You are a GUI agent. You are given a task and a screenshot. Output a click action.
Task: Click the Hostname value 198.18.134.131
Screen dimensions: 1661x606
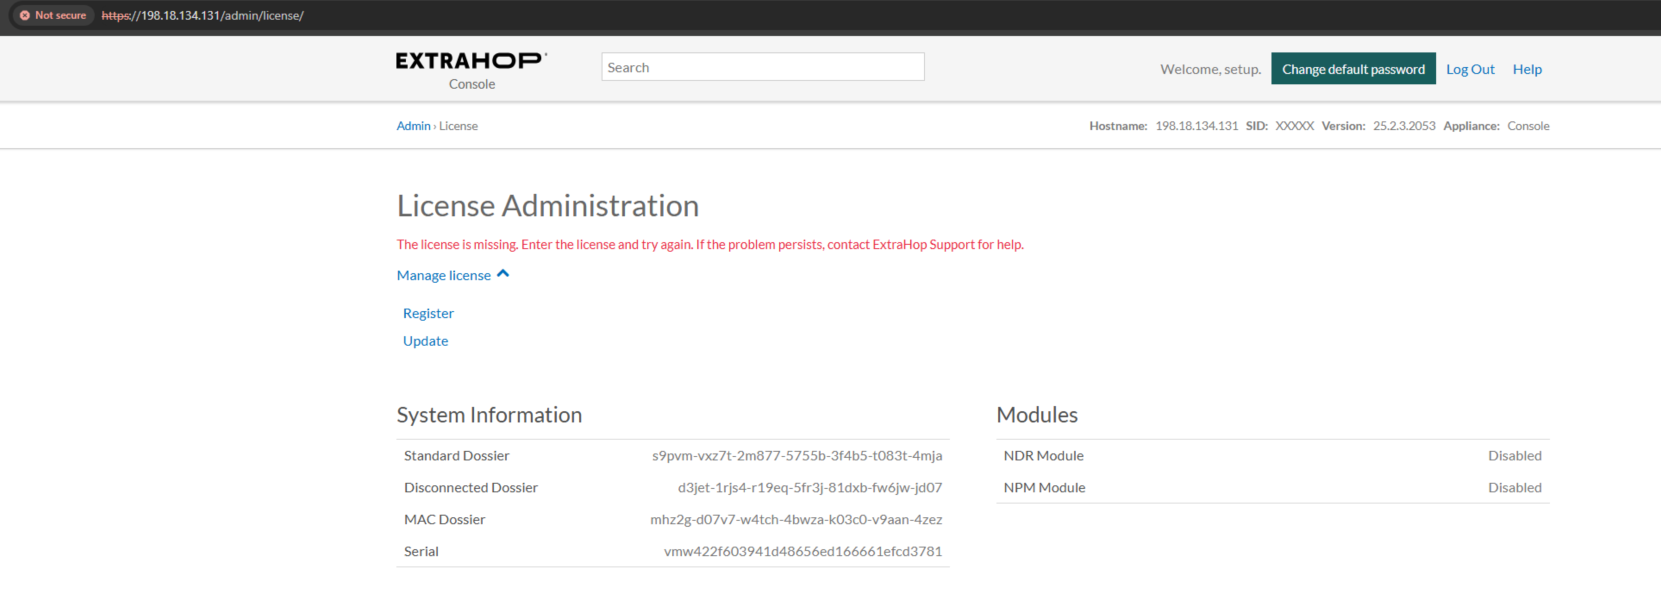pos(1196,126)
